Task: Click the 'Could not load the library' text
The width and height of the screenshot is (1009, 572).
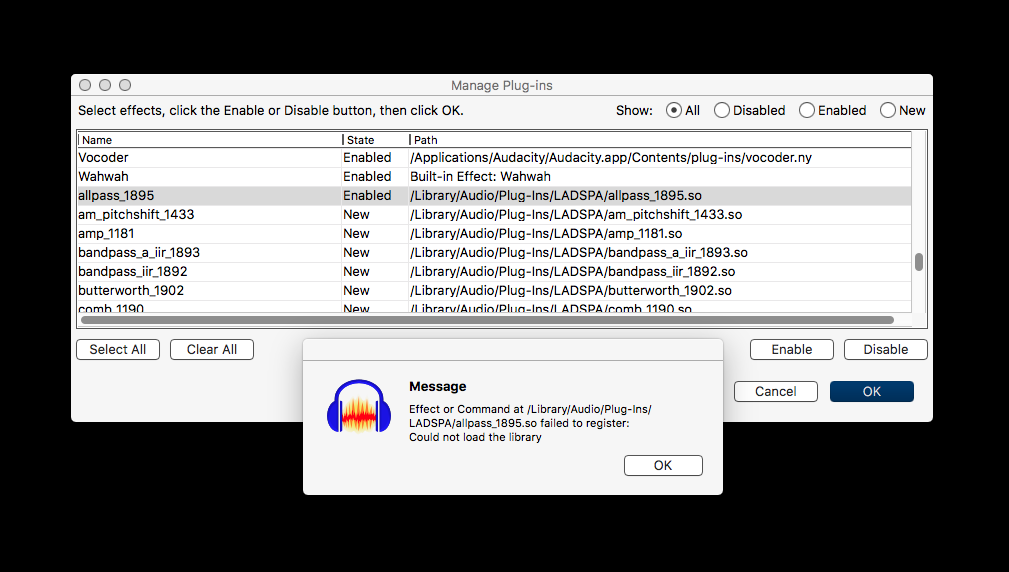Action: [x=475, y=438]
